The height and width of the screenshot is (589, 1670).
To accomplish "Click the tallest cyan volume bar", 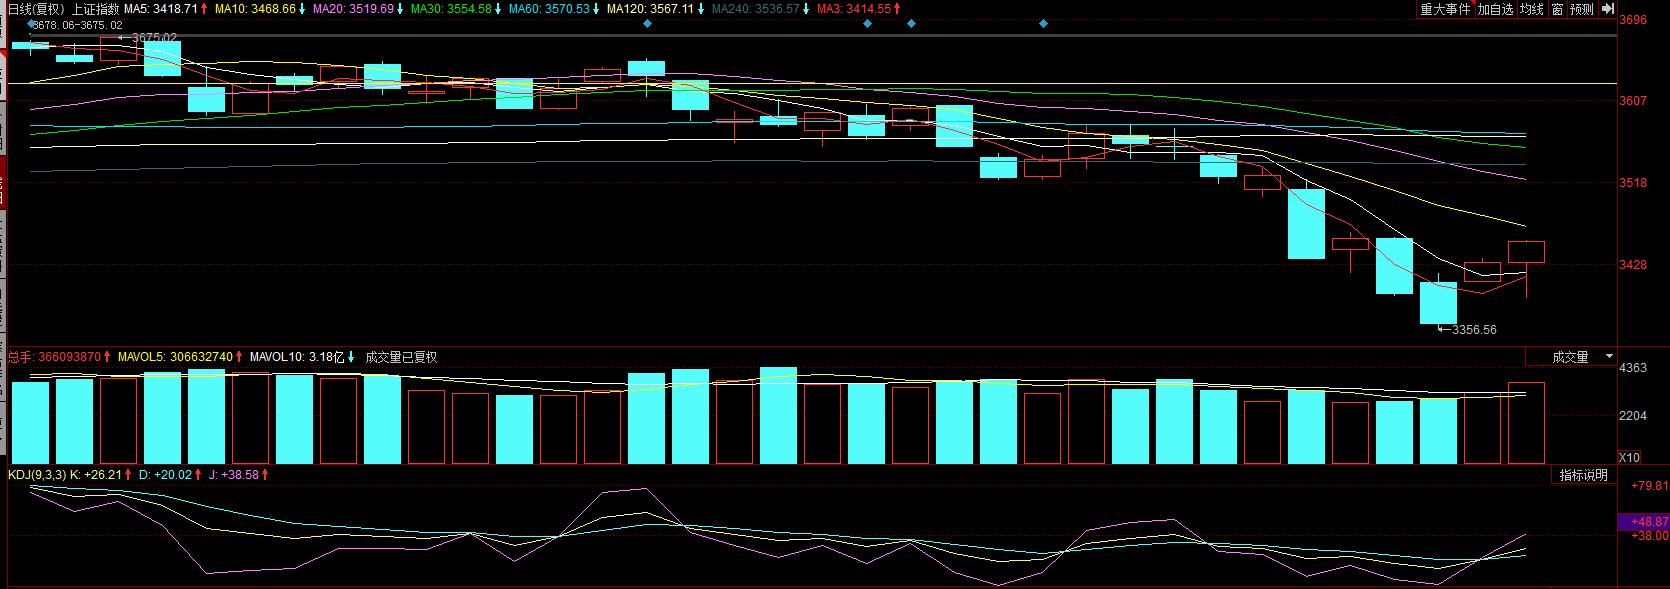I will point(778,415).
